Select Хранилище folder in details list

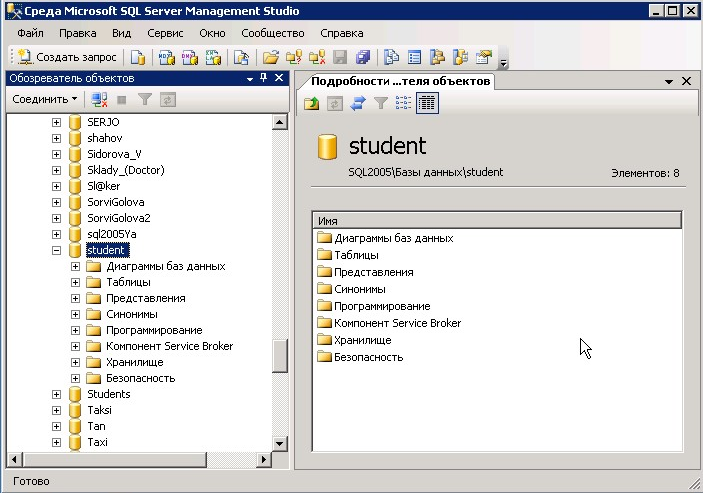[x=362, y=340]
